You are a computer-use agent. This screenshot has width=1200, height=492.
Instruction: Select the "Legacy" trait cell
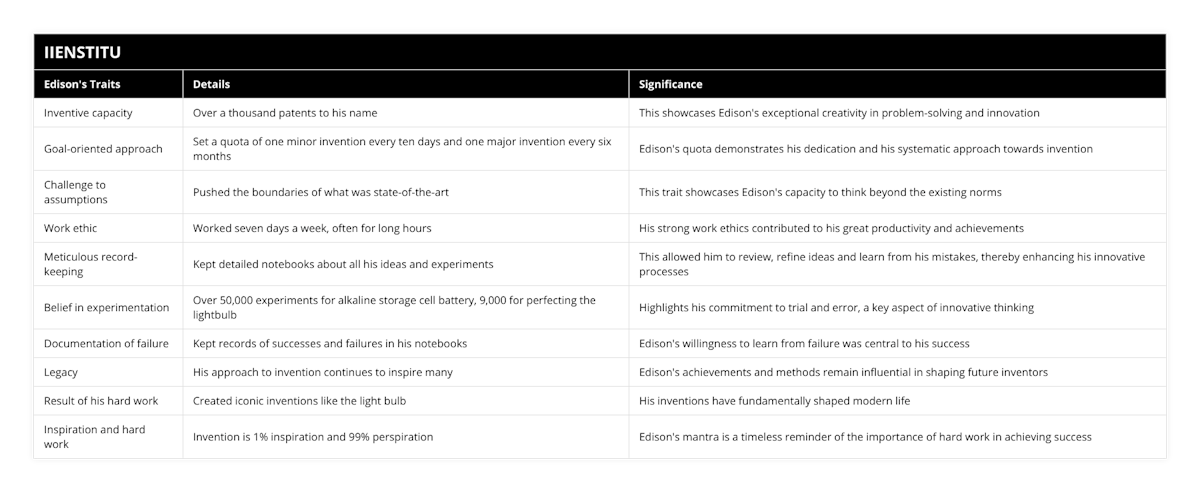[x=60, y=372]
